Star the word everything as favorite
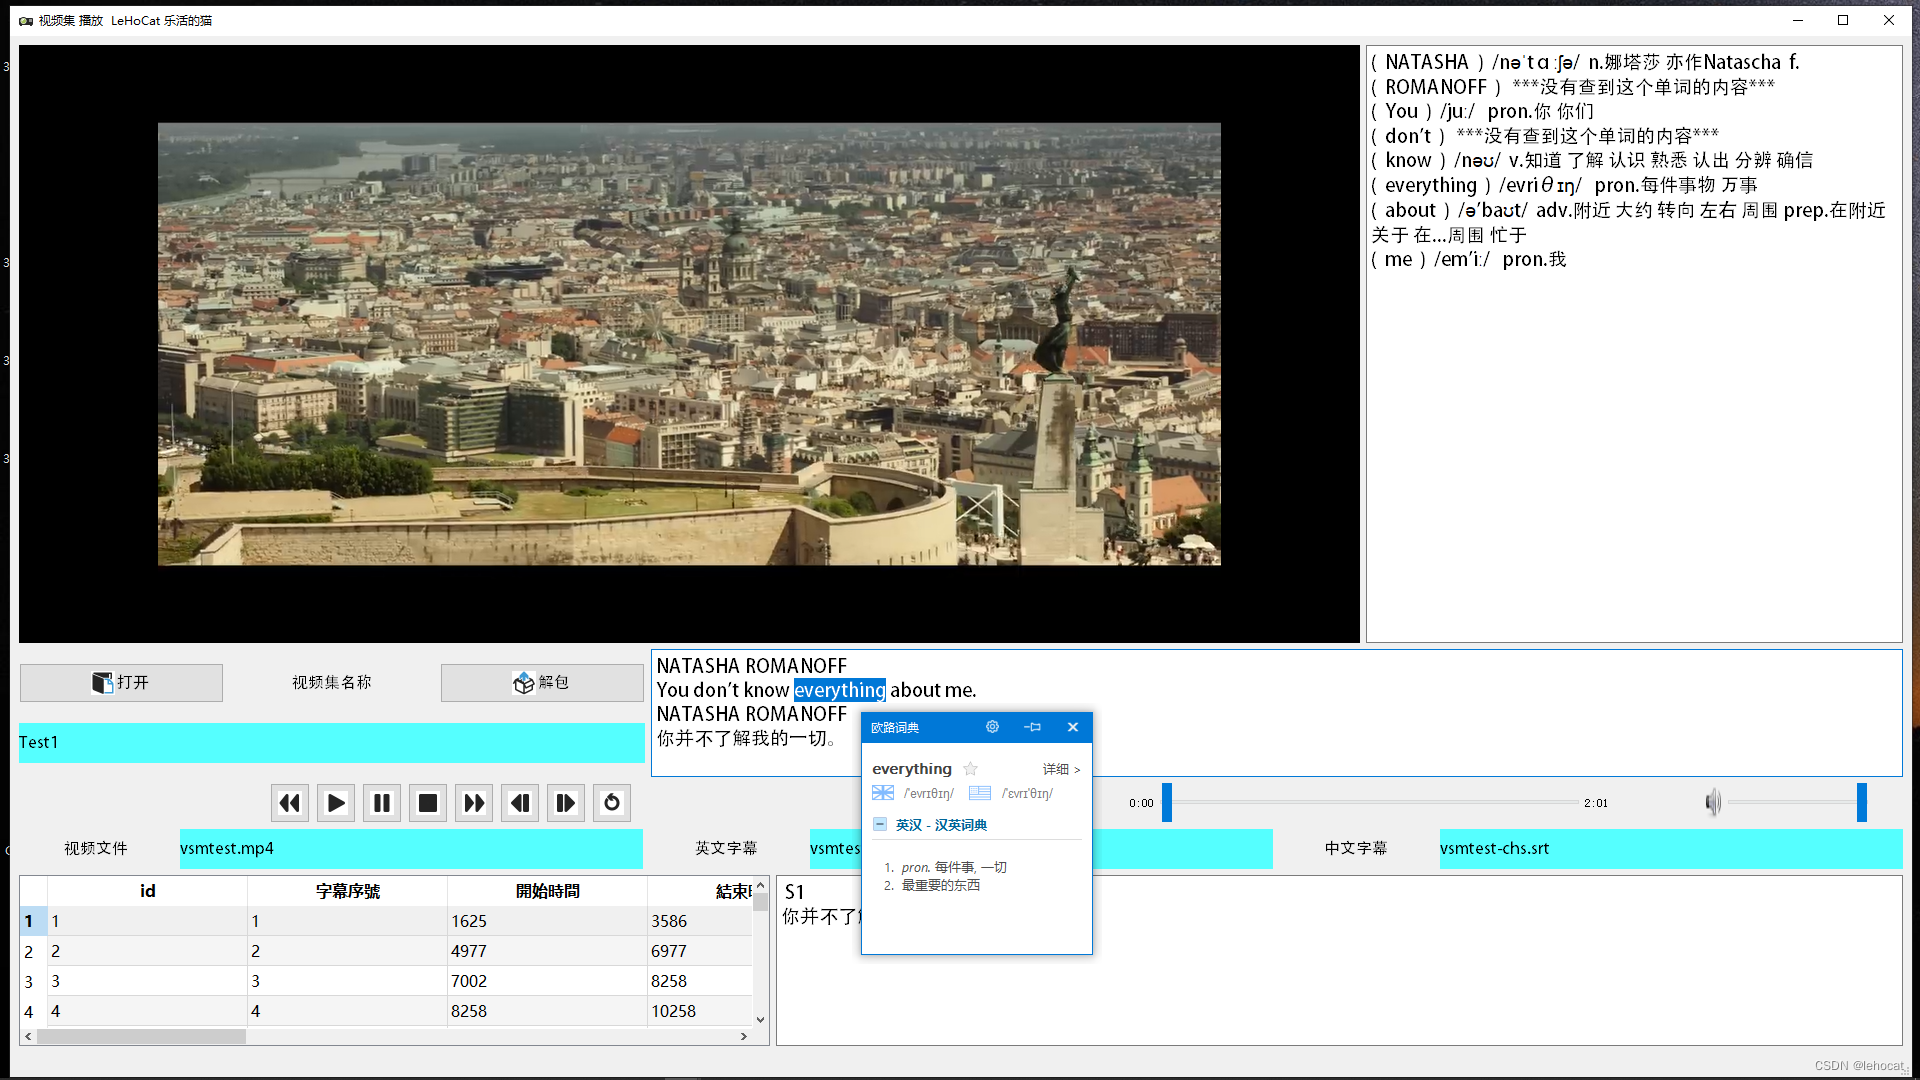 (x=970, y=769)
